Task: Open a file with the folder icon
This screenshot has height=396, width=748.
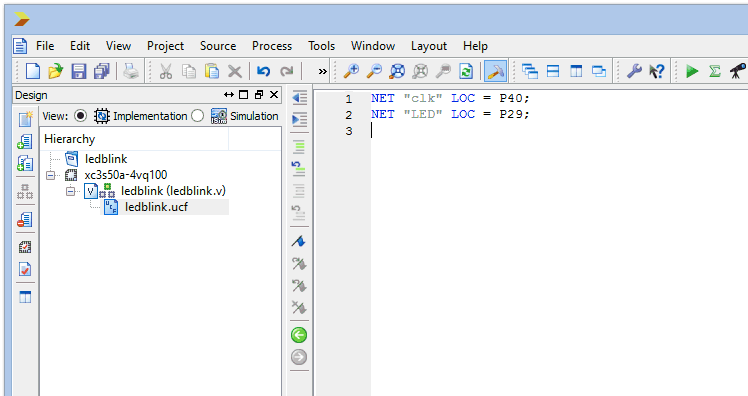Action: (55, 71)
